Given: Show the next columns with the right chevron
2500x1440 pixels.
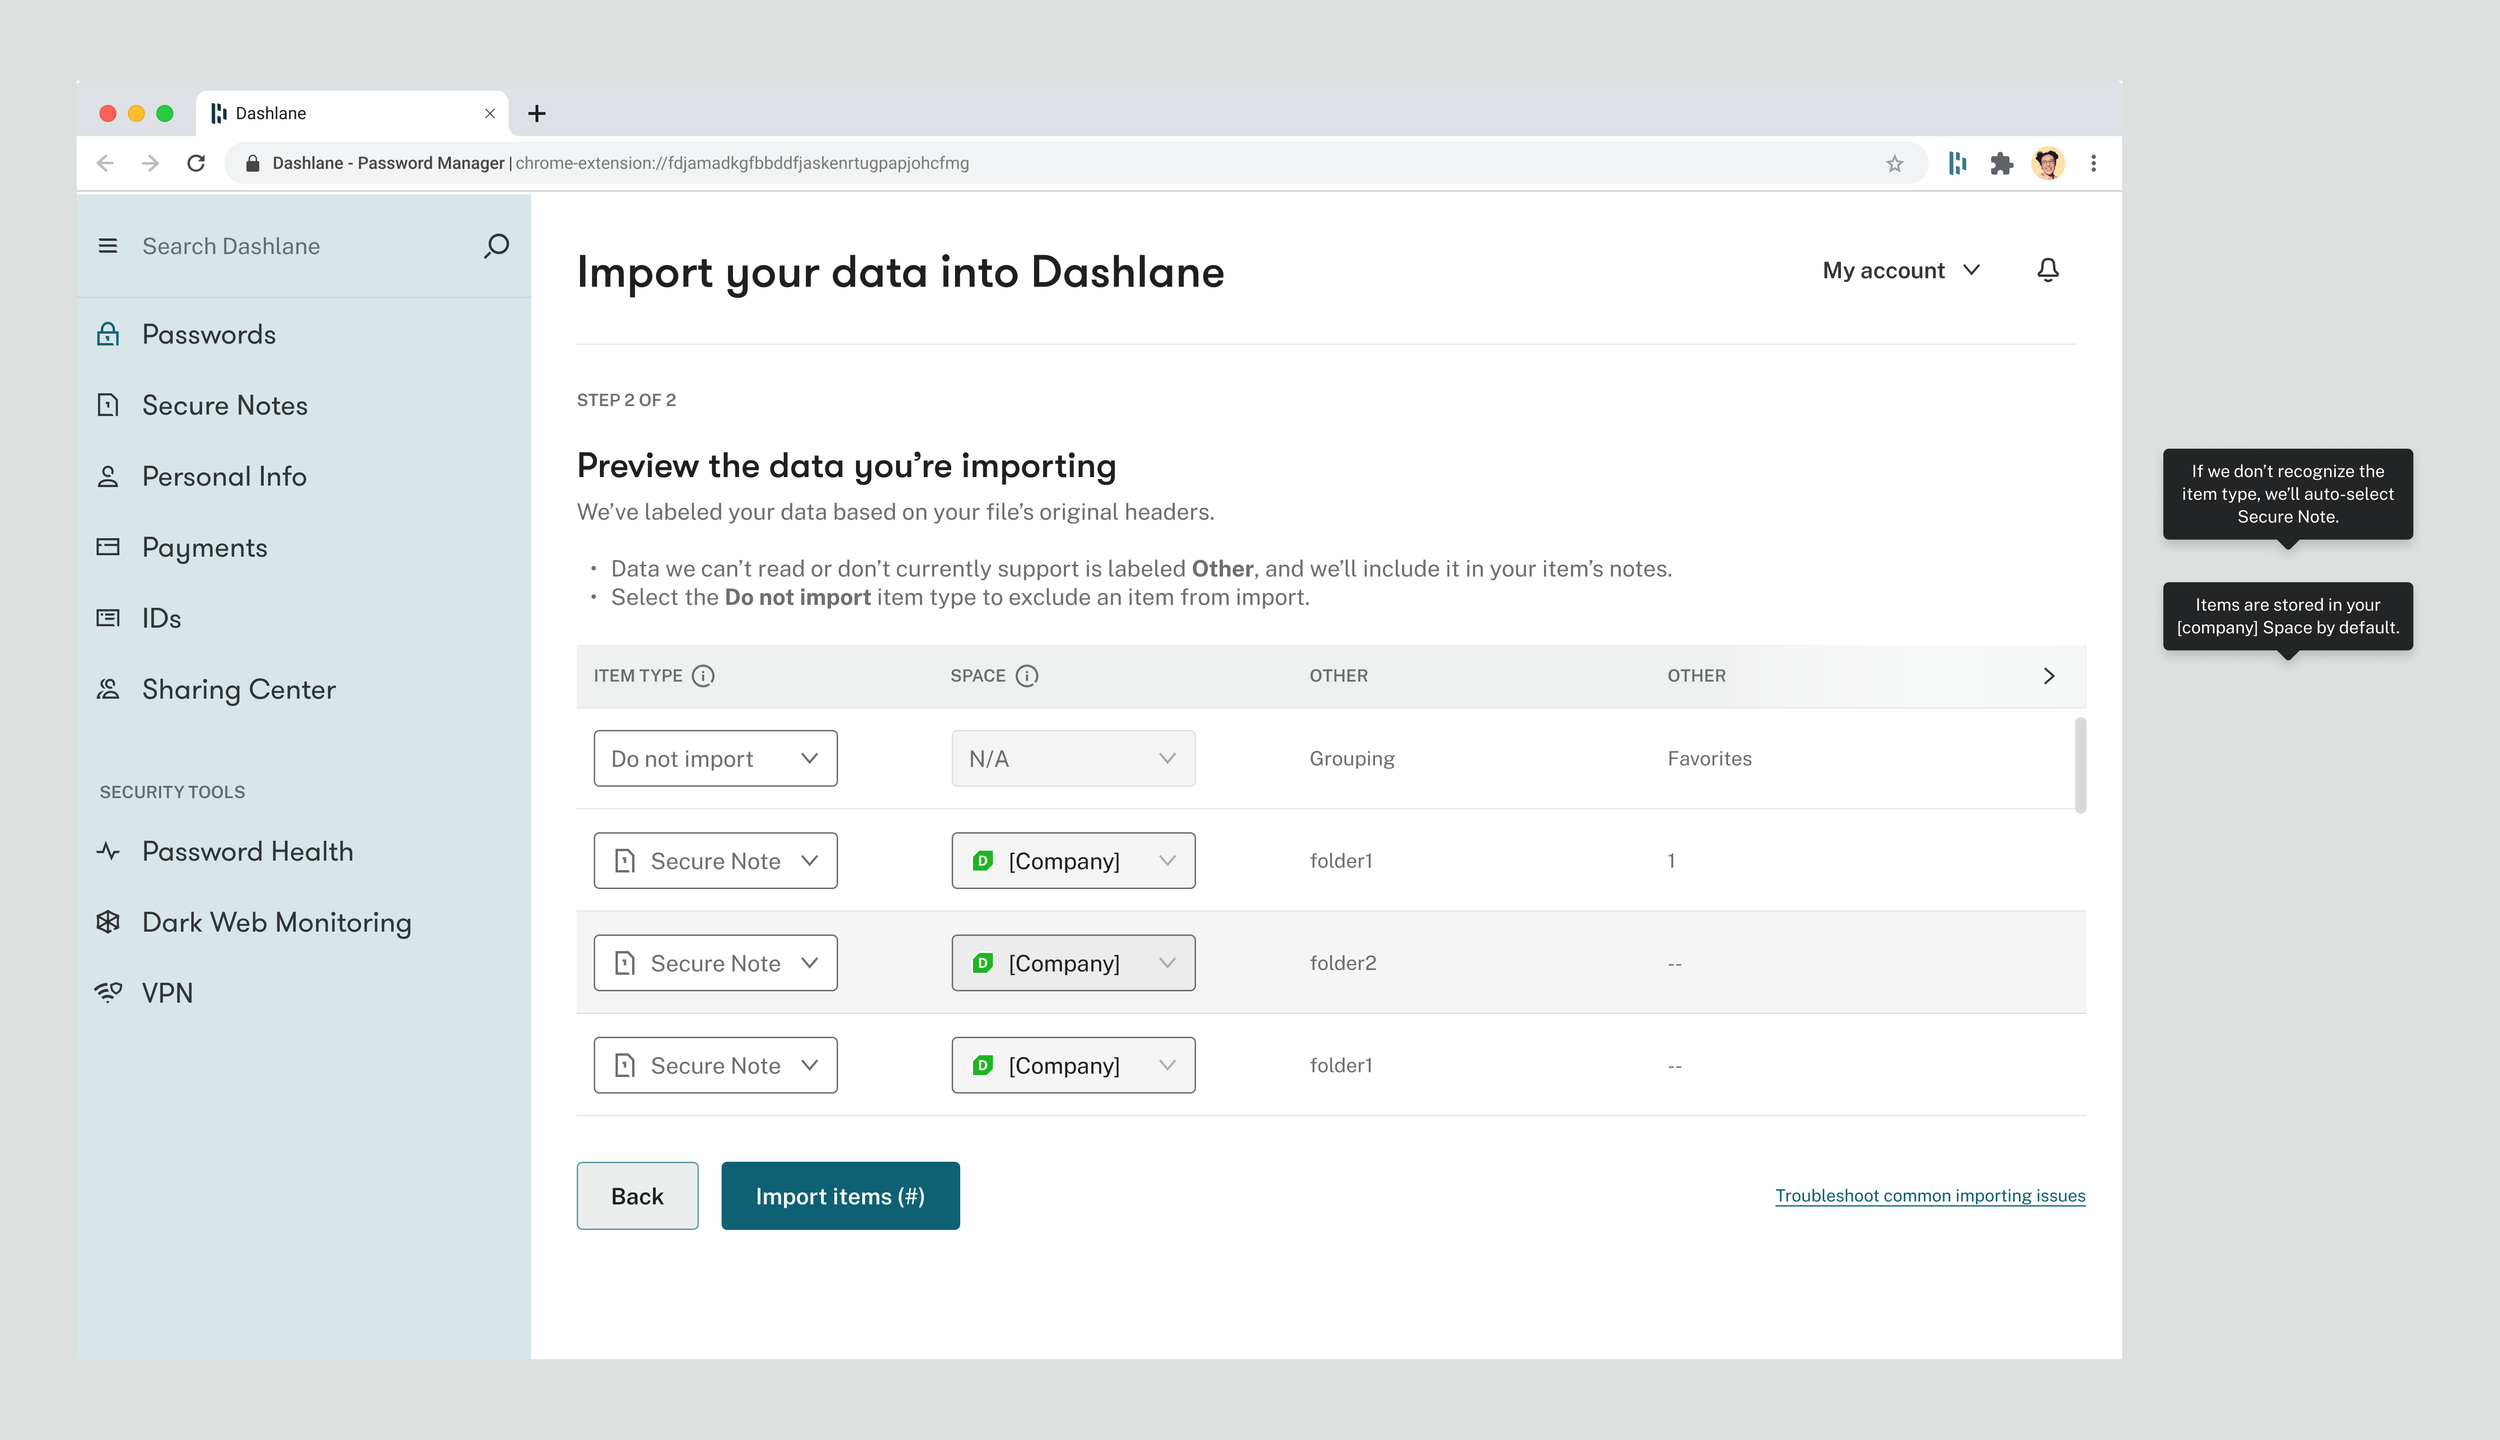Looking at the screenshot, I should click(x=2048, y=676).
